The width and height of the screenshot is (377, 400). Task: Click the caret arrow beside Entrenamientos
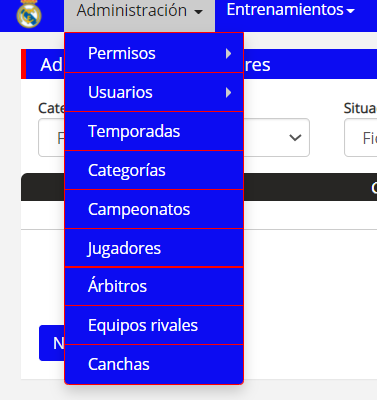[x=350, y=11]
